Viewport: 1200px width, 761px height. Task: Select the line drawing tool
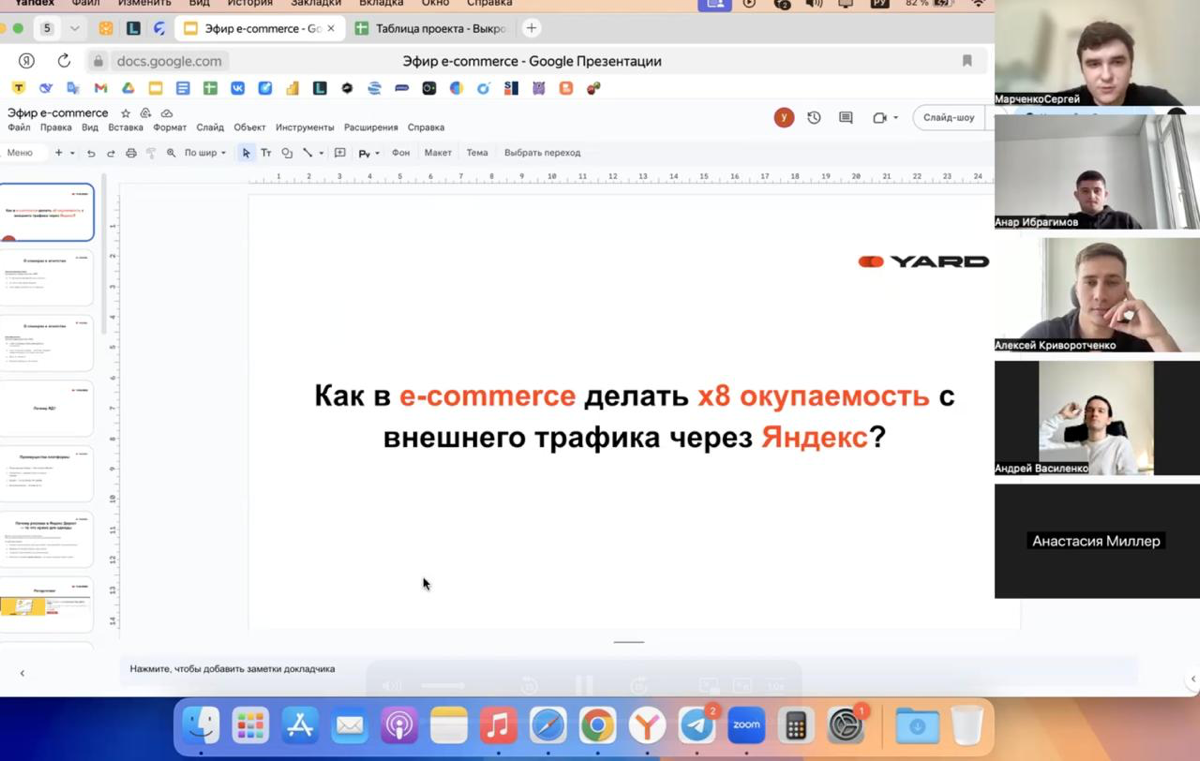tap(308, 153)
